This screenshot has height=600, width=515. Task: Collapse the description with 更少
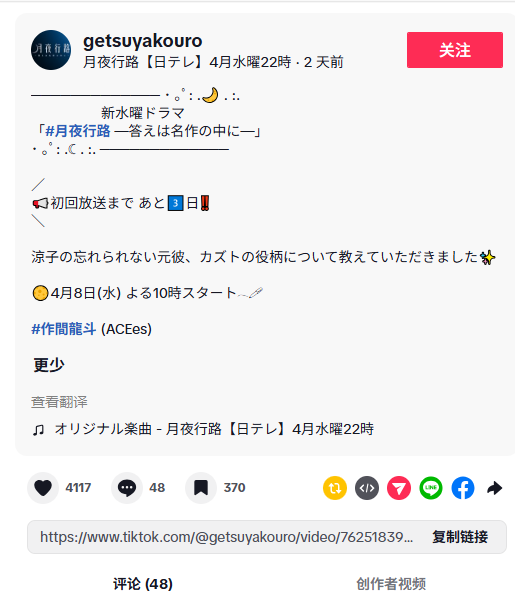pyautogui.click(x=49, y=365)
